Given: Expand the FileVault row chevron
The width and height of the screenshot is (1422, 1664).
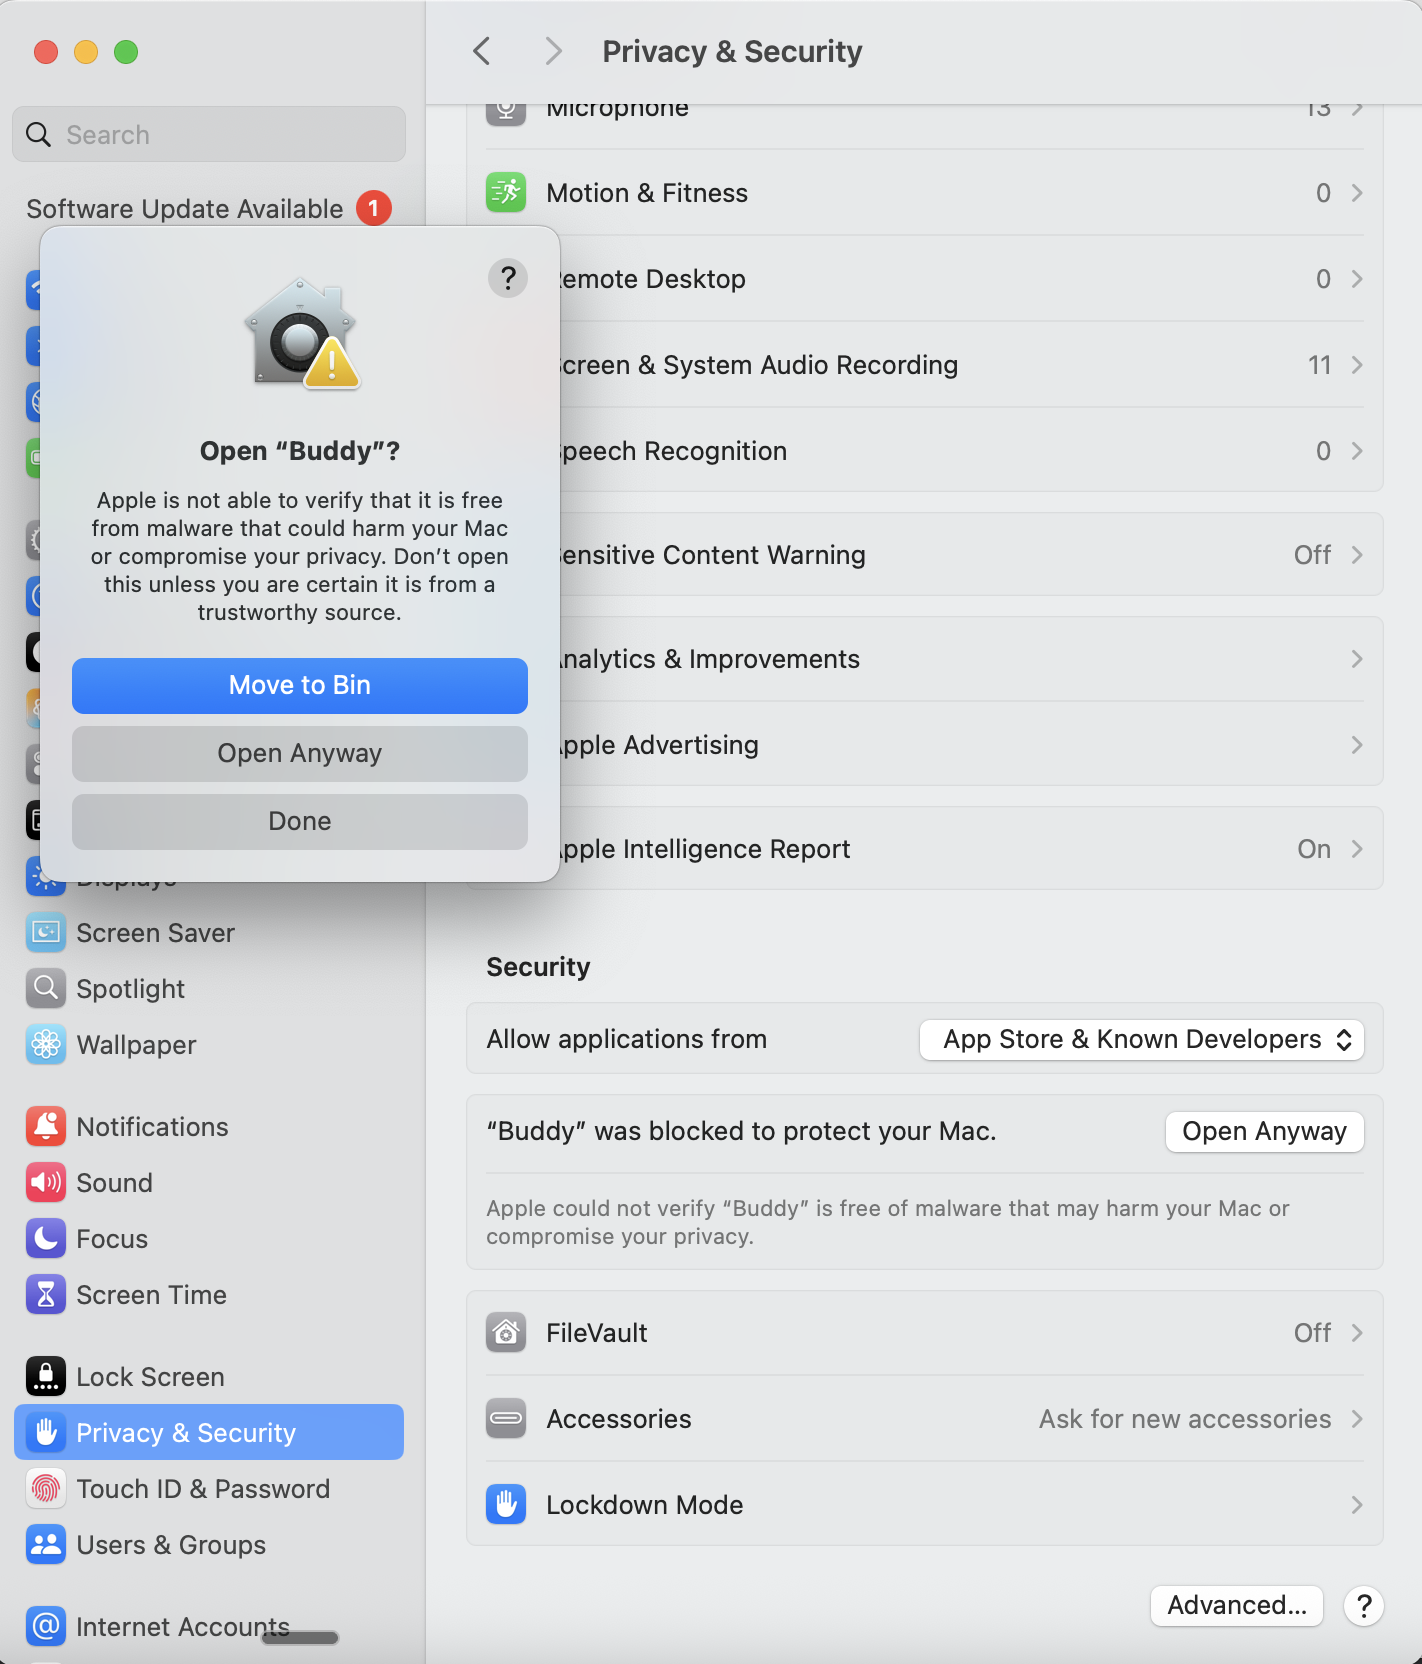Looking at the screenshot, I should (x=1357, y=1332).
